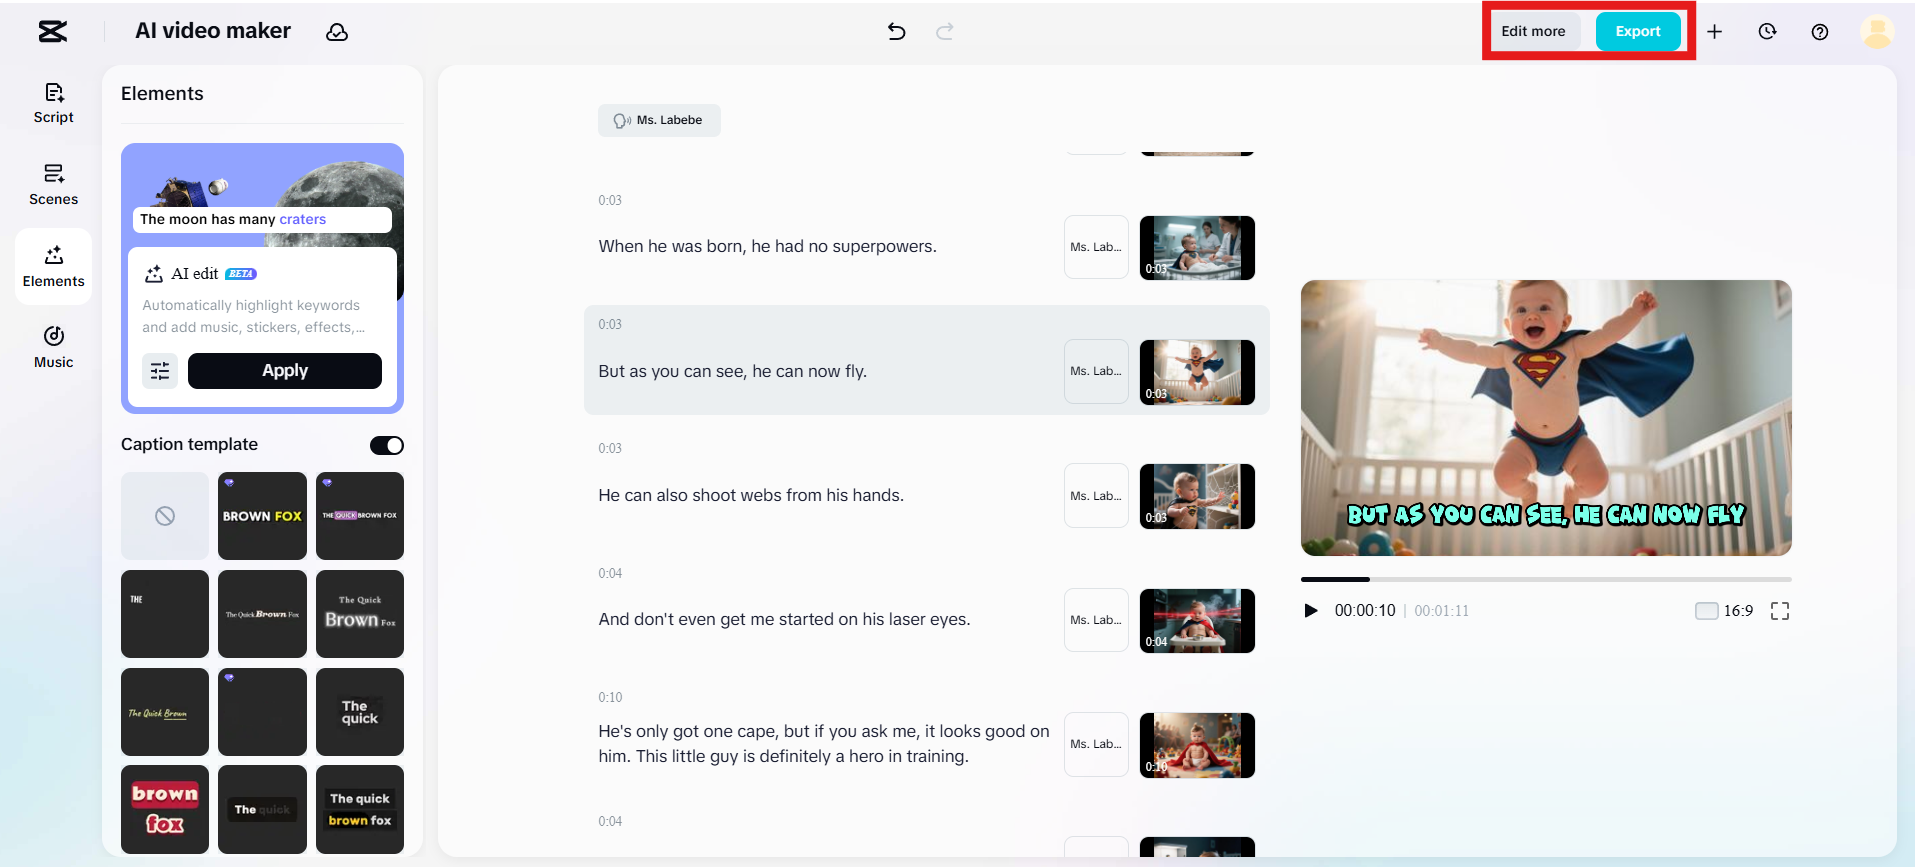Viewport: 1915px width, 867px height.
Task: Select the shoot webs scene thumbnail
Action: tap(1197, 496)
